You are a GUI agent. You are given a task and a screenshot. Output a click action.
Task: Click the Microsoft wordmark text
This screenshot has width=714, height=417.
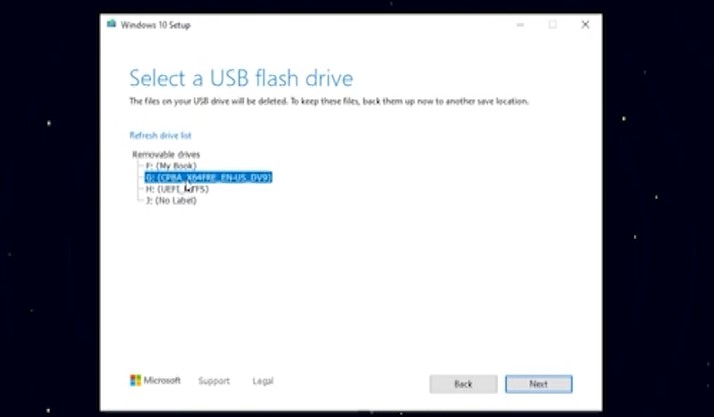(x=163, y=381)
